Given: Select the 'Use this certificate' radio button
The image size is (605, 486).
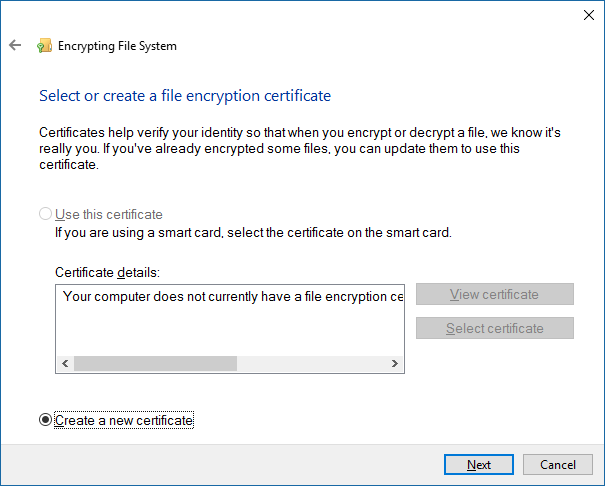Looking at the screenshot, I should (45, 214).
